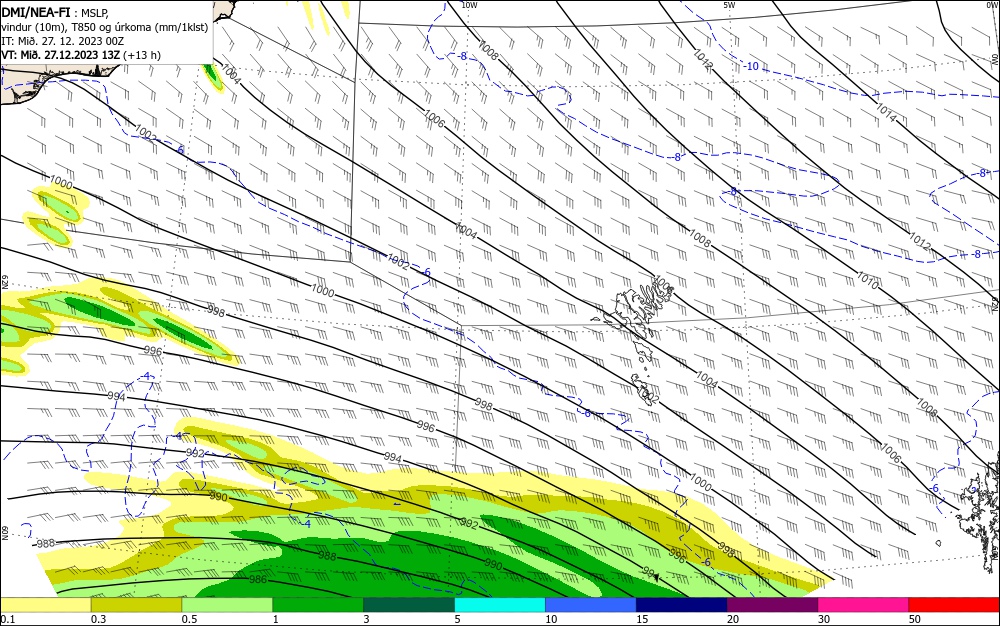Screen dimensions: 1000x626
Task: Click the "986" isobar label
Action: point(258,579)
